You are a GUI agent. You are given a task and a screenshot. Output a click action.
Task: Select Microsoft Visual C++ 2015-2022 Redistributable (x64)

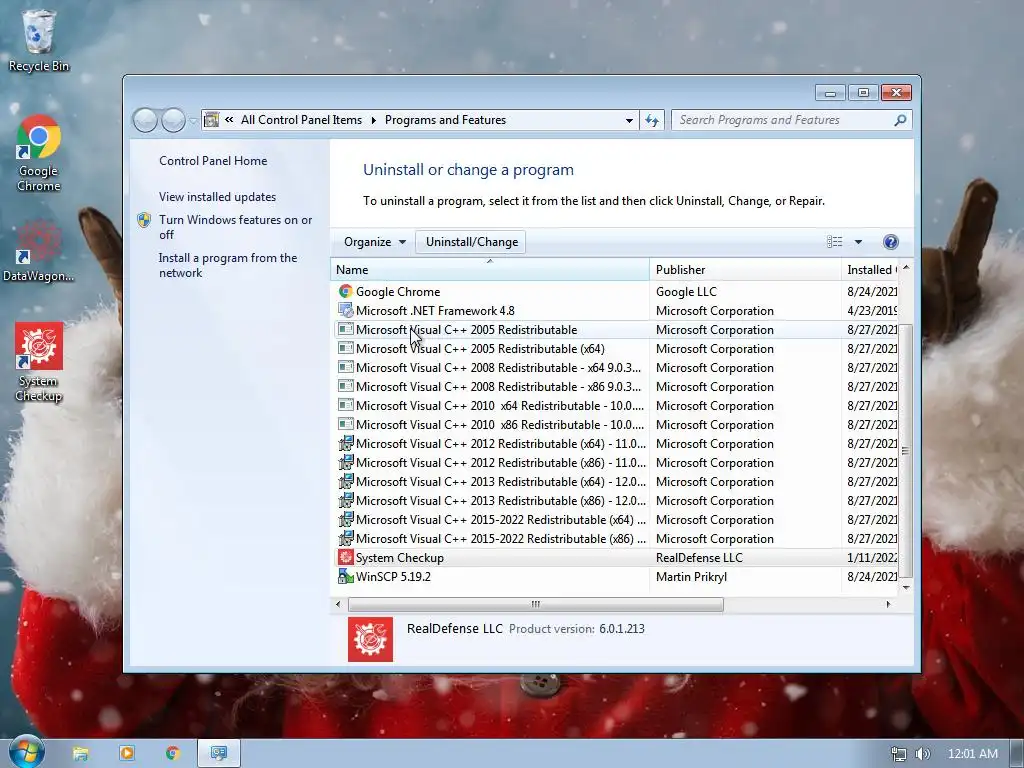pos(616,520)
